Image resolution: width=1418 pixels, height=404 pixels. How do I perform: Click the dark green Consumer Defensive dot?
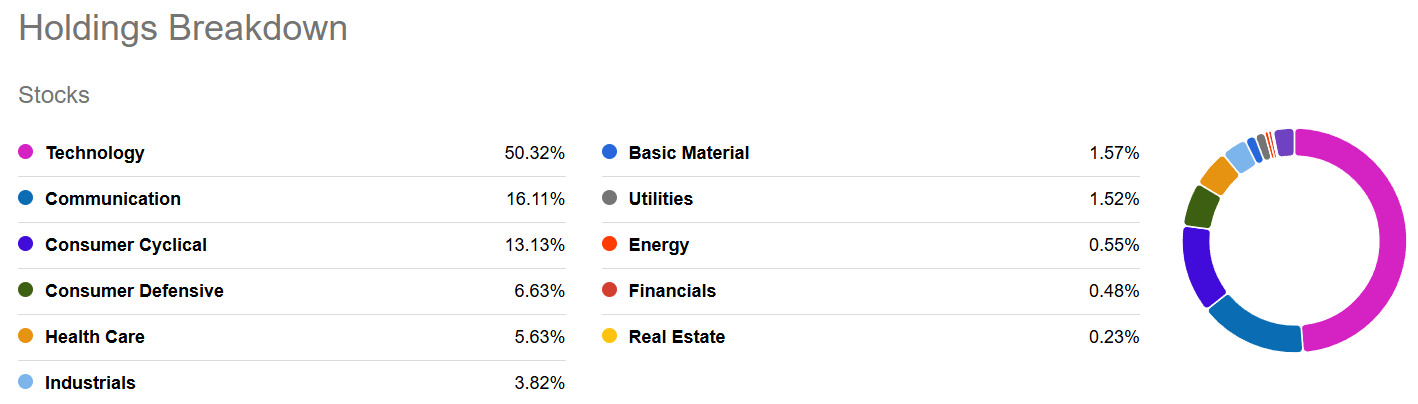click(x=26, y=290)
